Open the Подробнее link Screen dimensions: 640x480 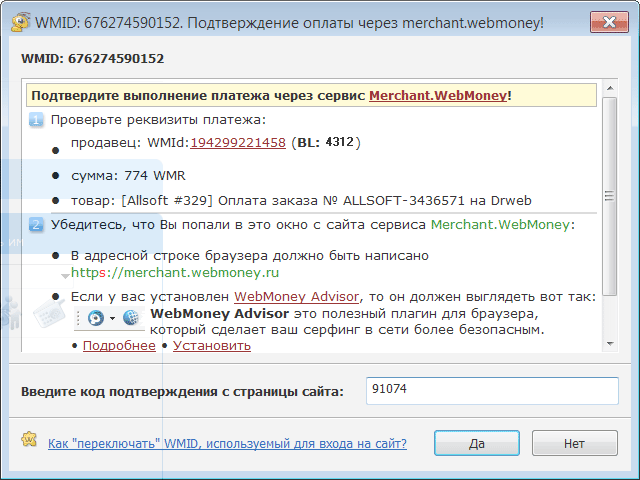point(119,346)
